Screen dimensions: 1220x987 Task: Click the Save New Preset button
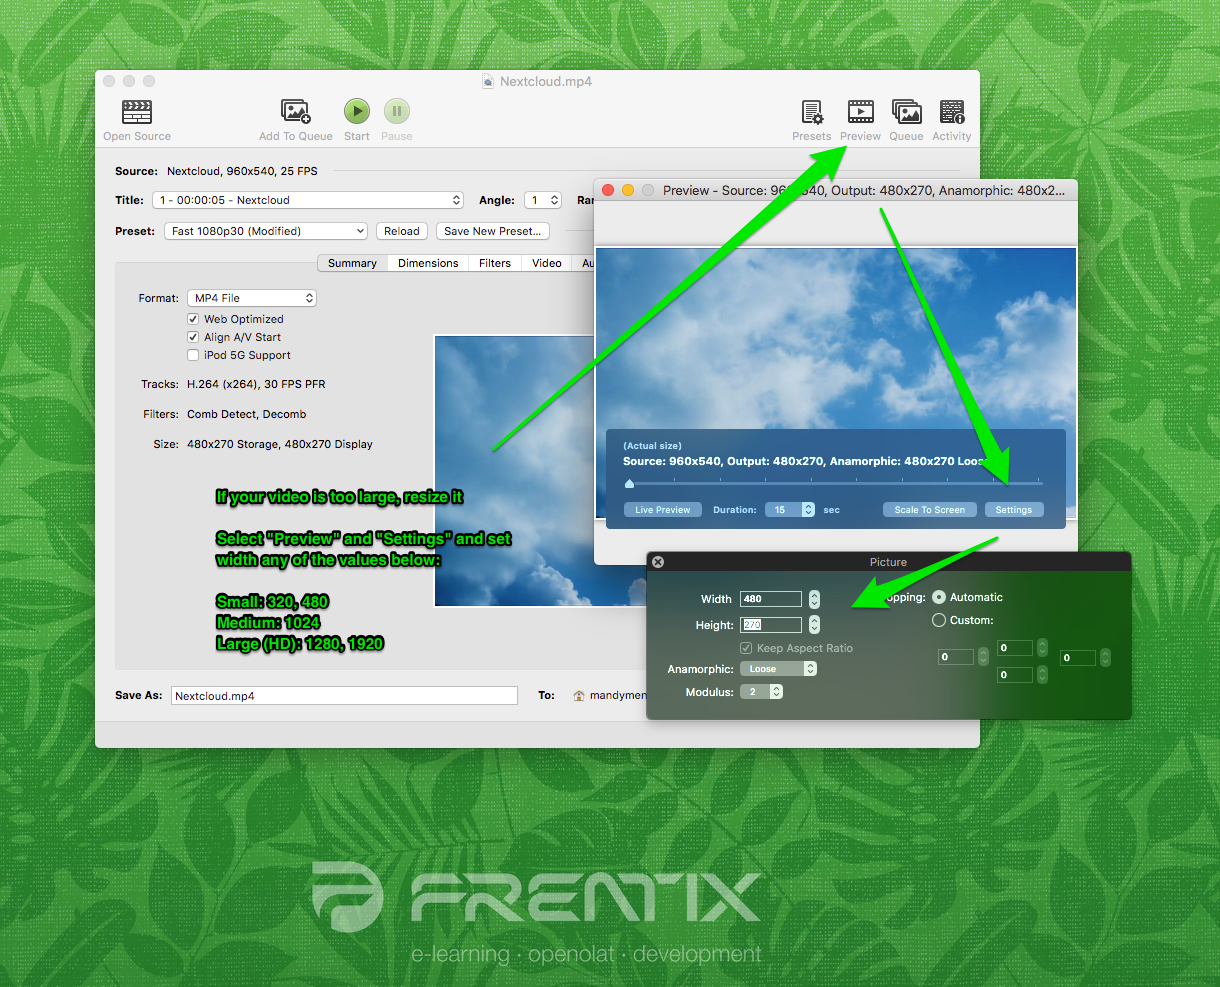pos(492,231)
